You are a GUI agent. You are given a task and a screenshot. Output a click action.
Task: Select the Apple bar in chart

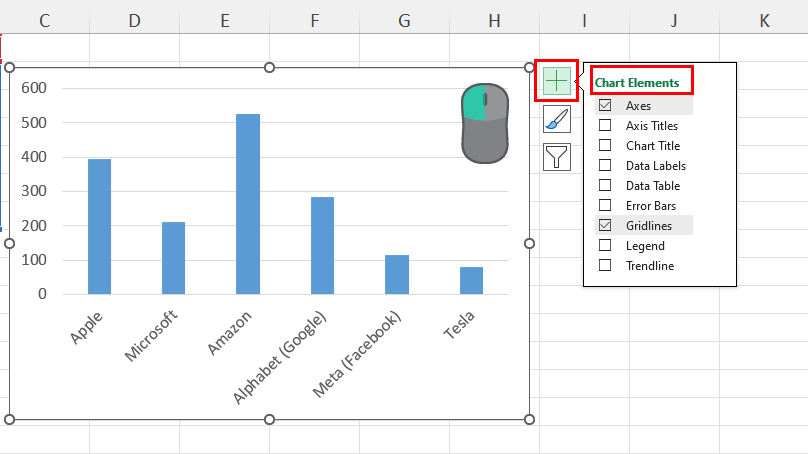[x=99, y=227]
